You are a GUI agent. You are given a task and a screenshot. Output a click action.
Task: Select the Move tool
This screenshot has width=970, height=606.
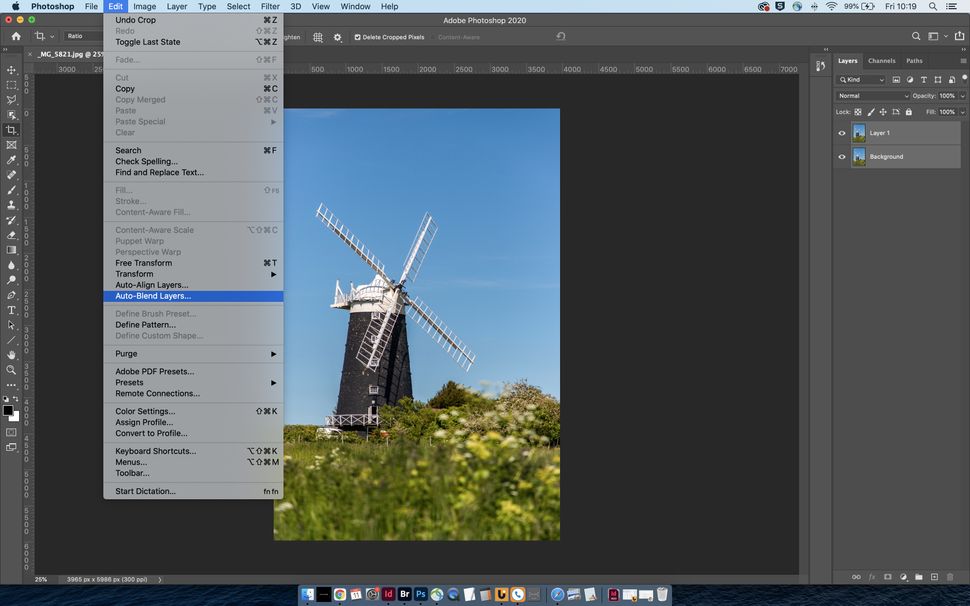pyautogui.click(x=11, y=70)
